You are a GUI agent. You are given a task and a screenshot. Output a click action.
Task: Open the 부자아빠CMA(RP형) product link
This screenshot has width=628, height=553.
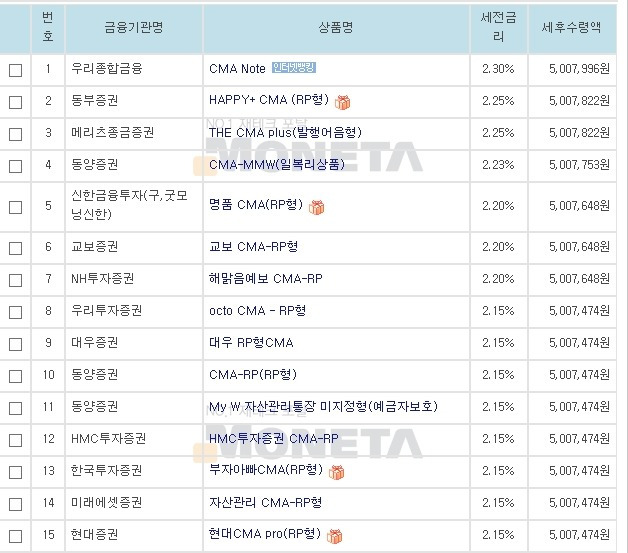pyautogui.click(x=266, y=469)
